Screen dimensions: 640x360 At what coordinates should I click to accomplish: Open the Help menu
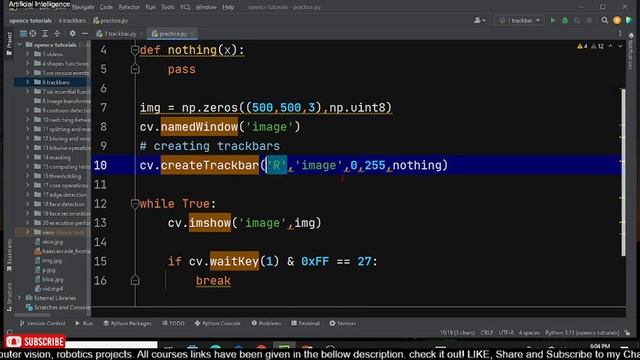pos(228,7)
